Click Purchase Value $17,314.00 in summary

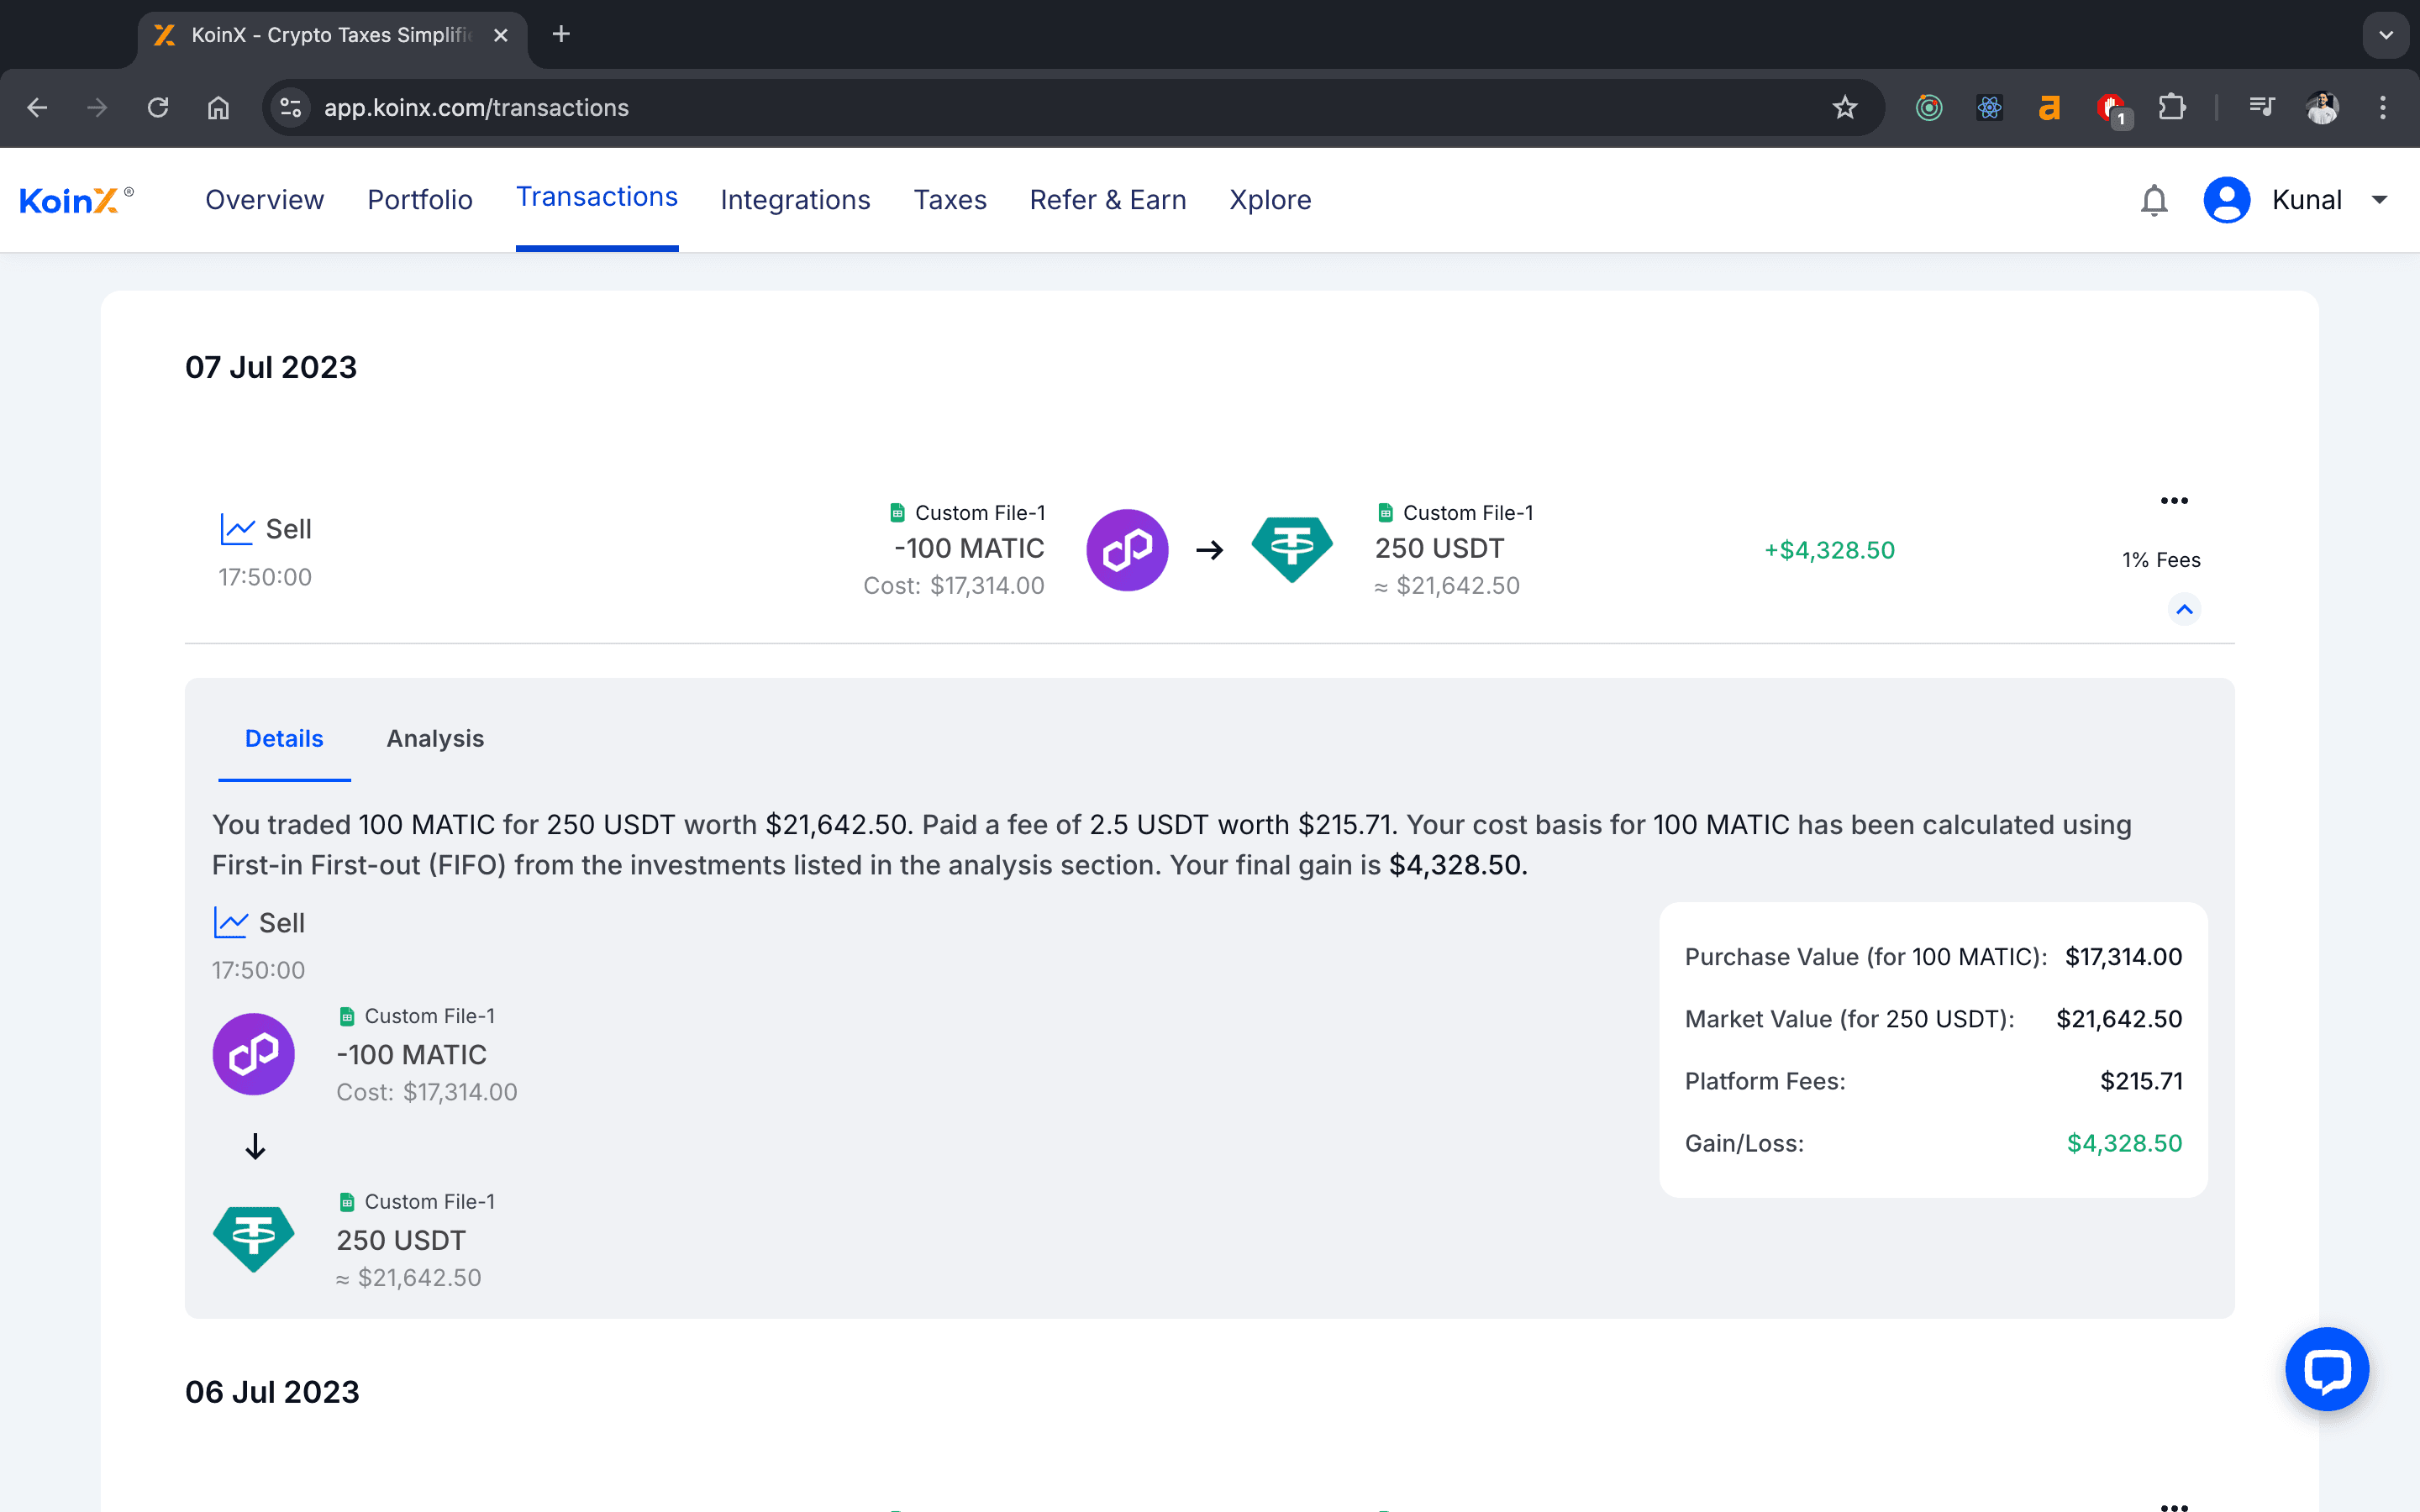pos(2123,957)
